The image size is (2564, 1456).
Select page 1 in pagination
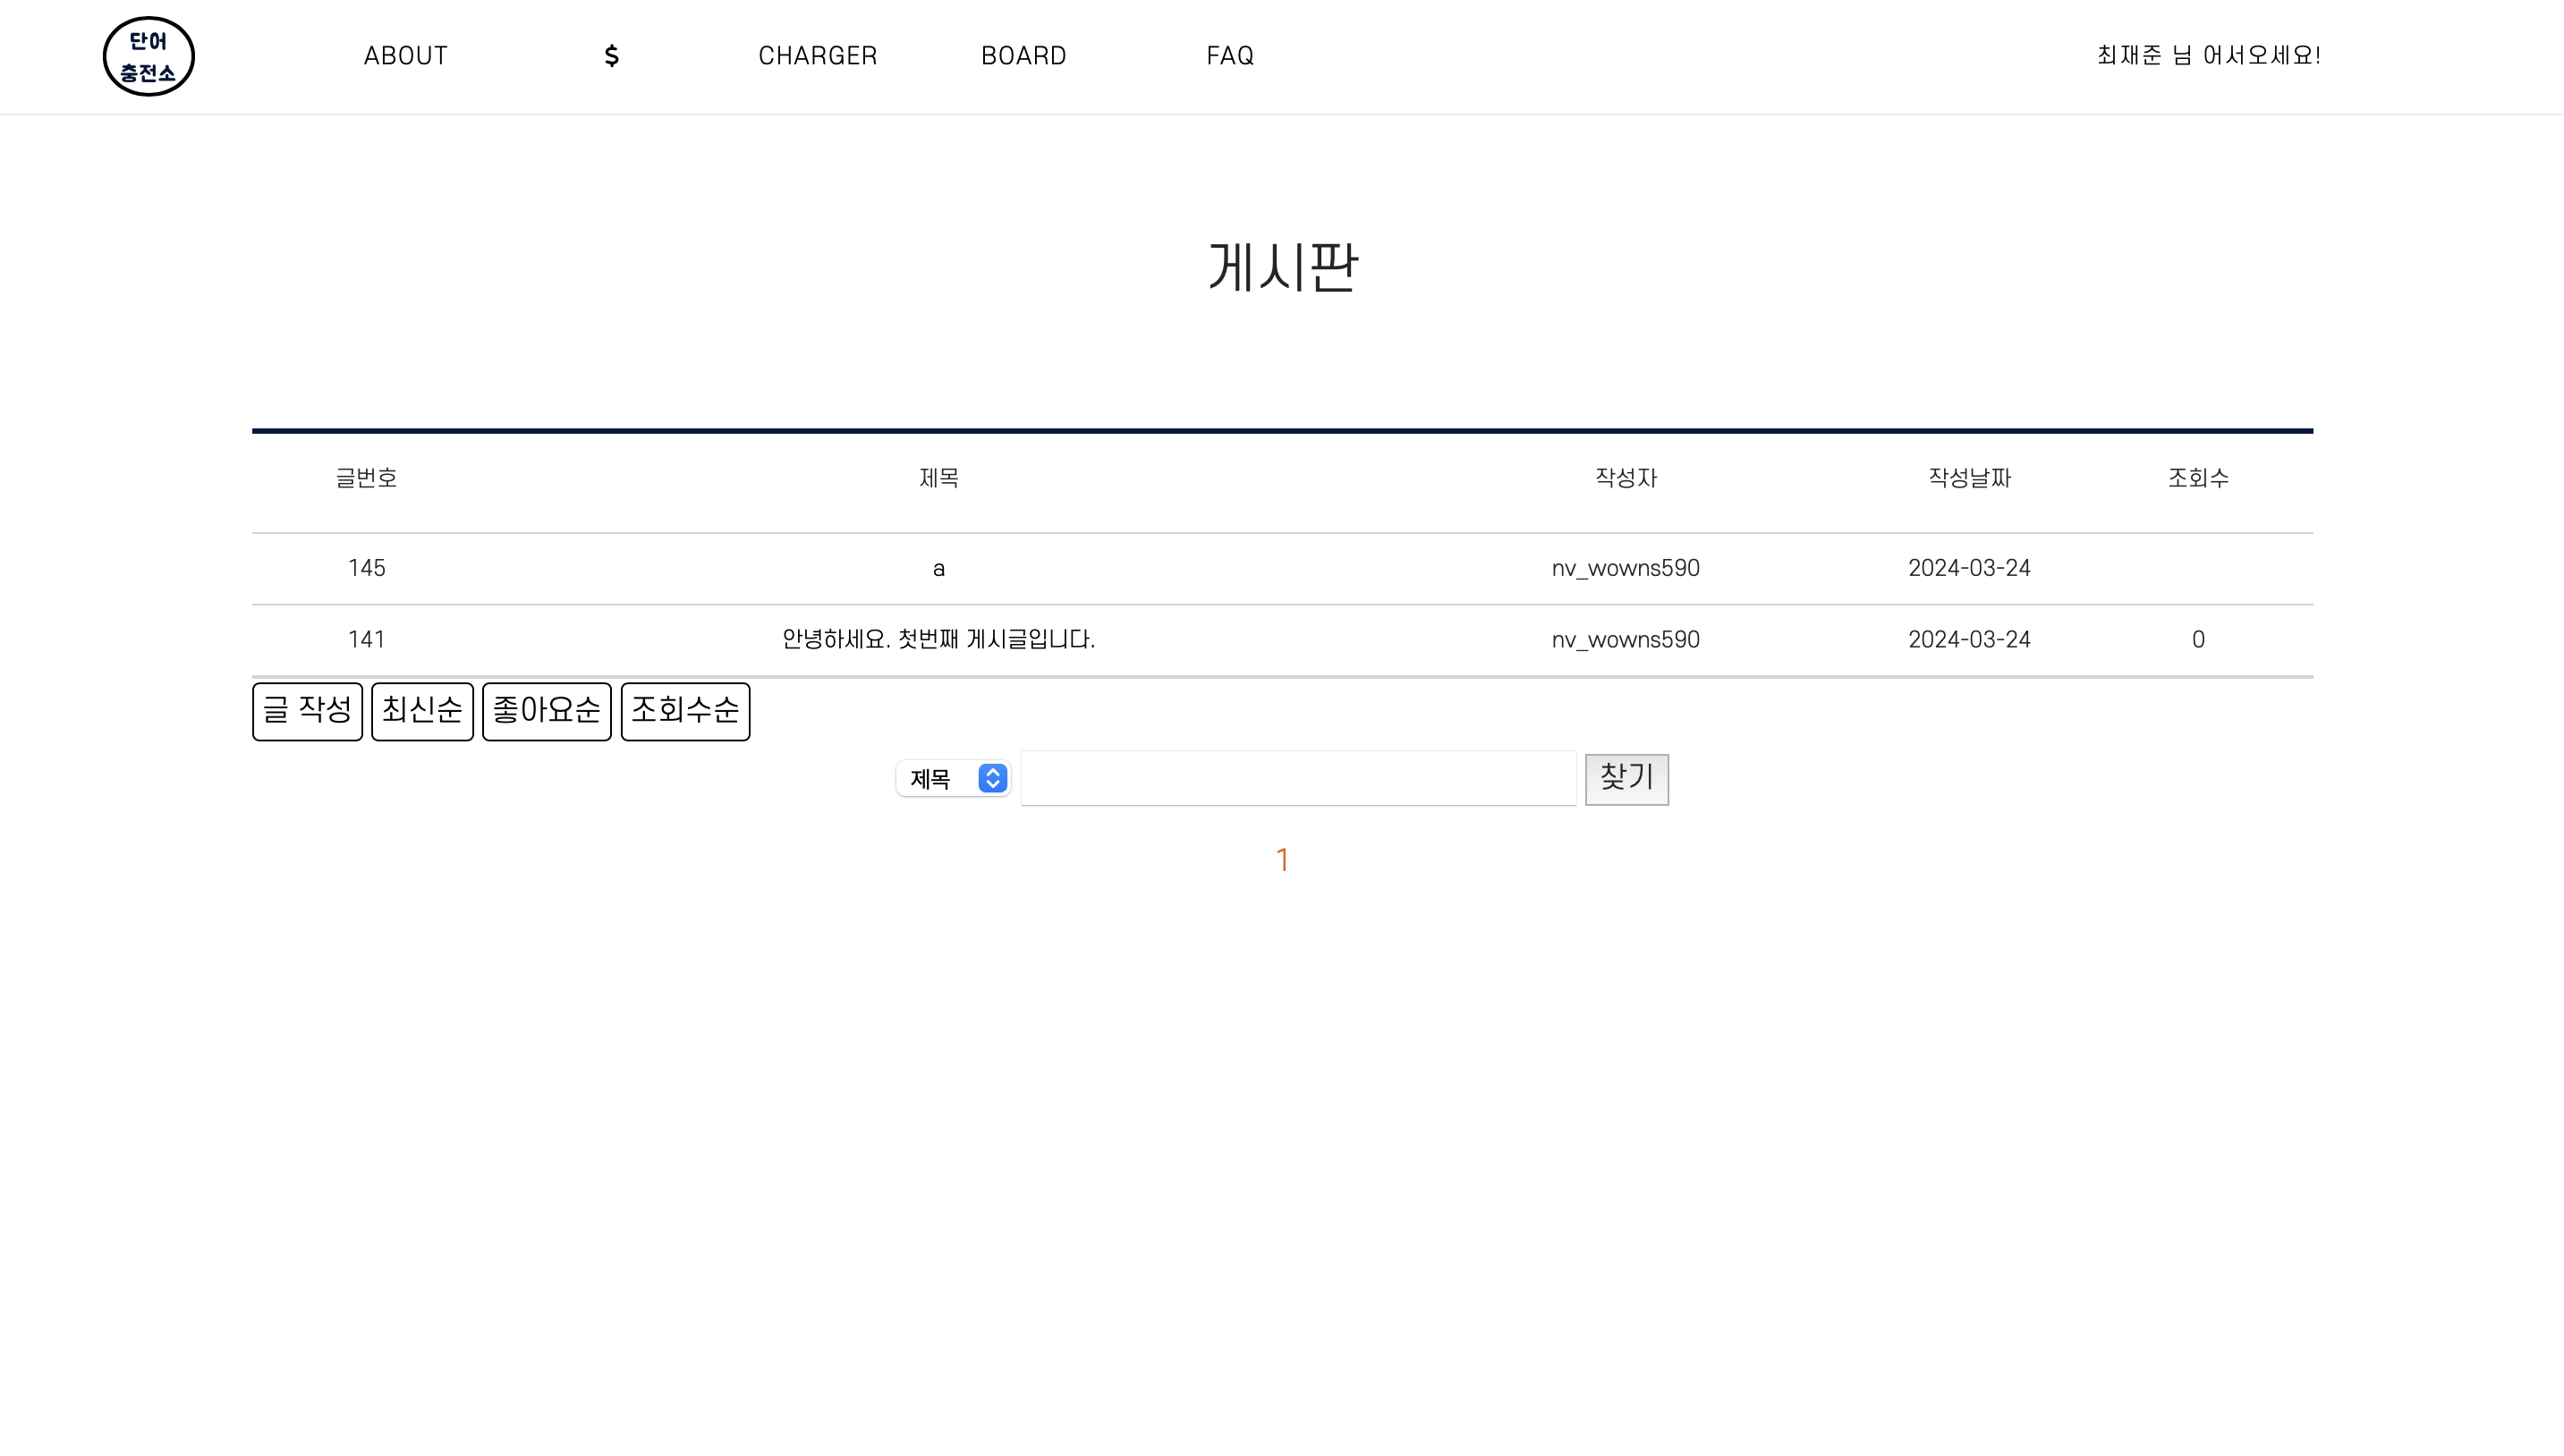[x=1282, y=860]
